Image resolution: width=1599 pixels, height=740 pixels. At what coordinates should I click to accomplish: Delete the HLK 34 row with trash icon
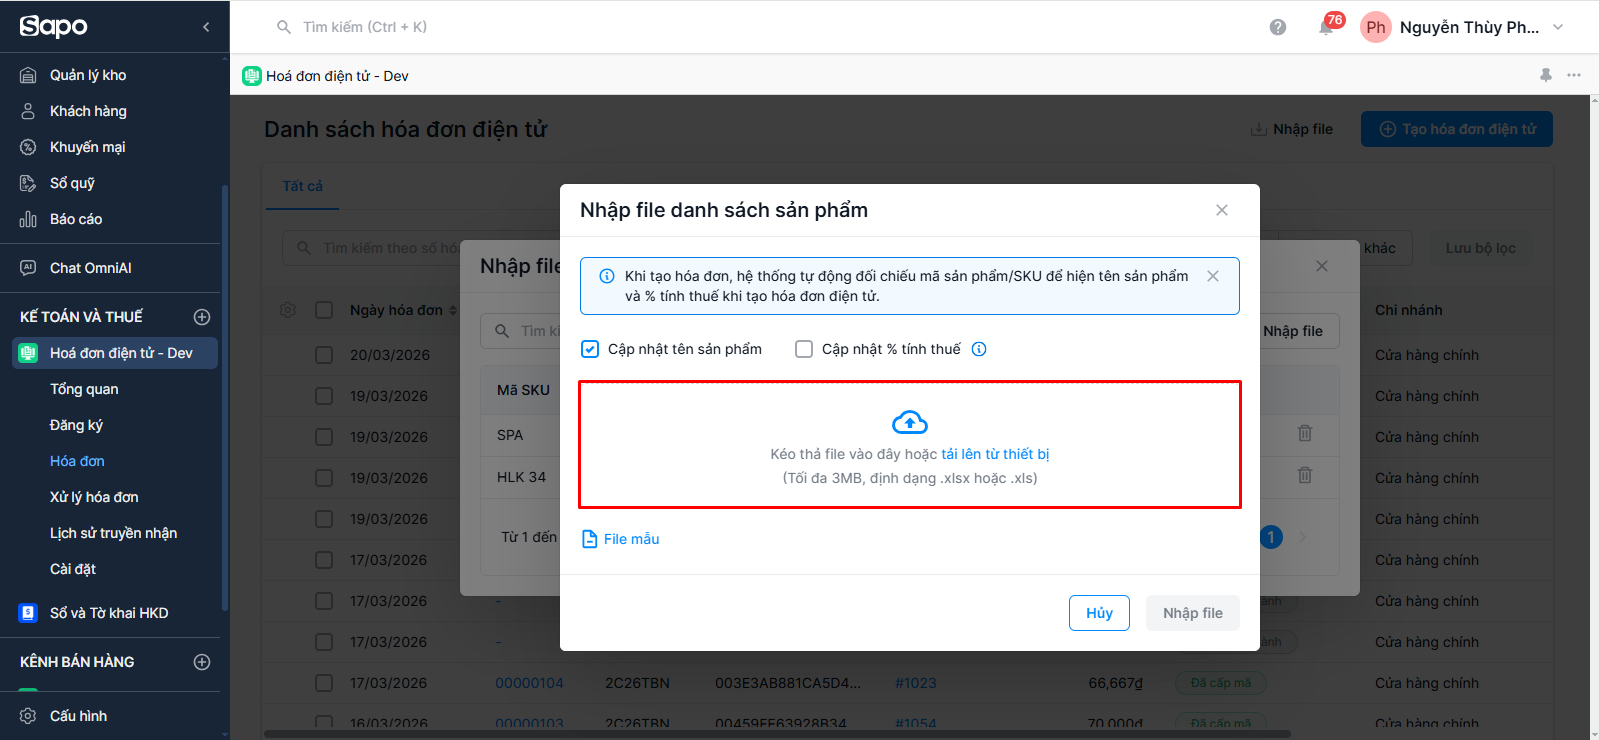[x=1305, y=475]
